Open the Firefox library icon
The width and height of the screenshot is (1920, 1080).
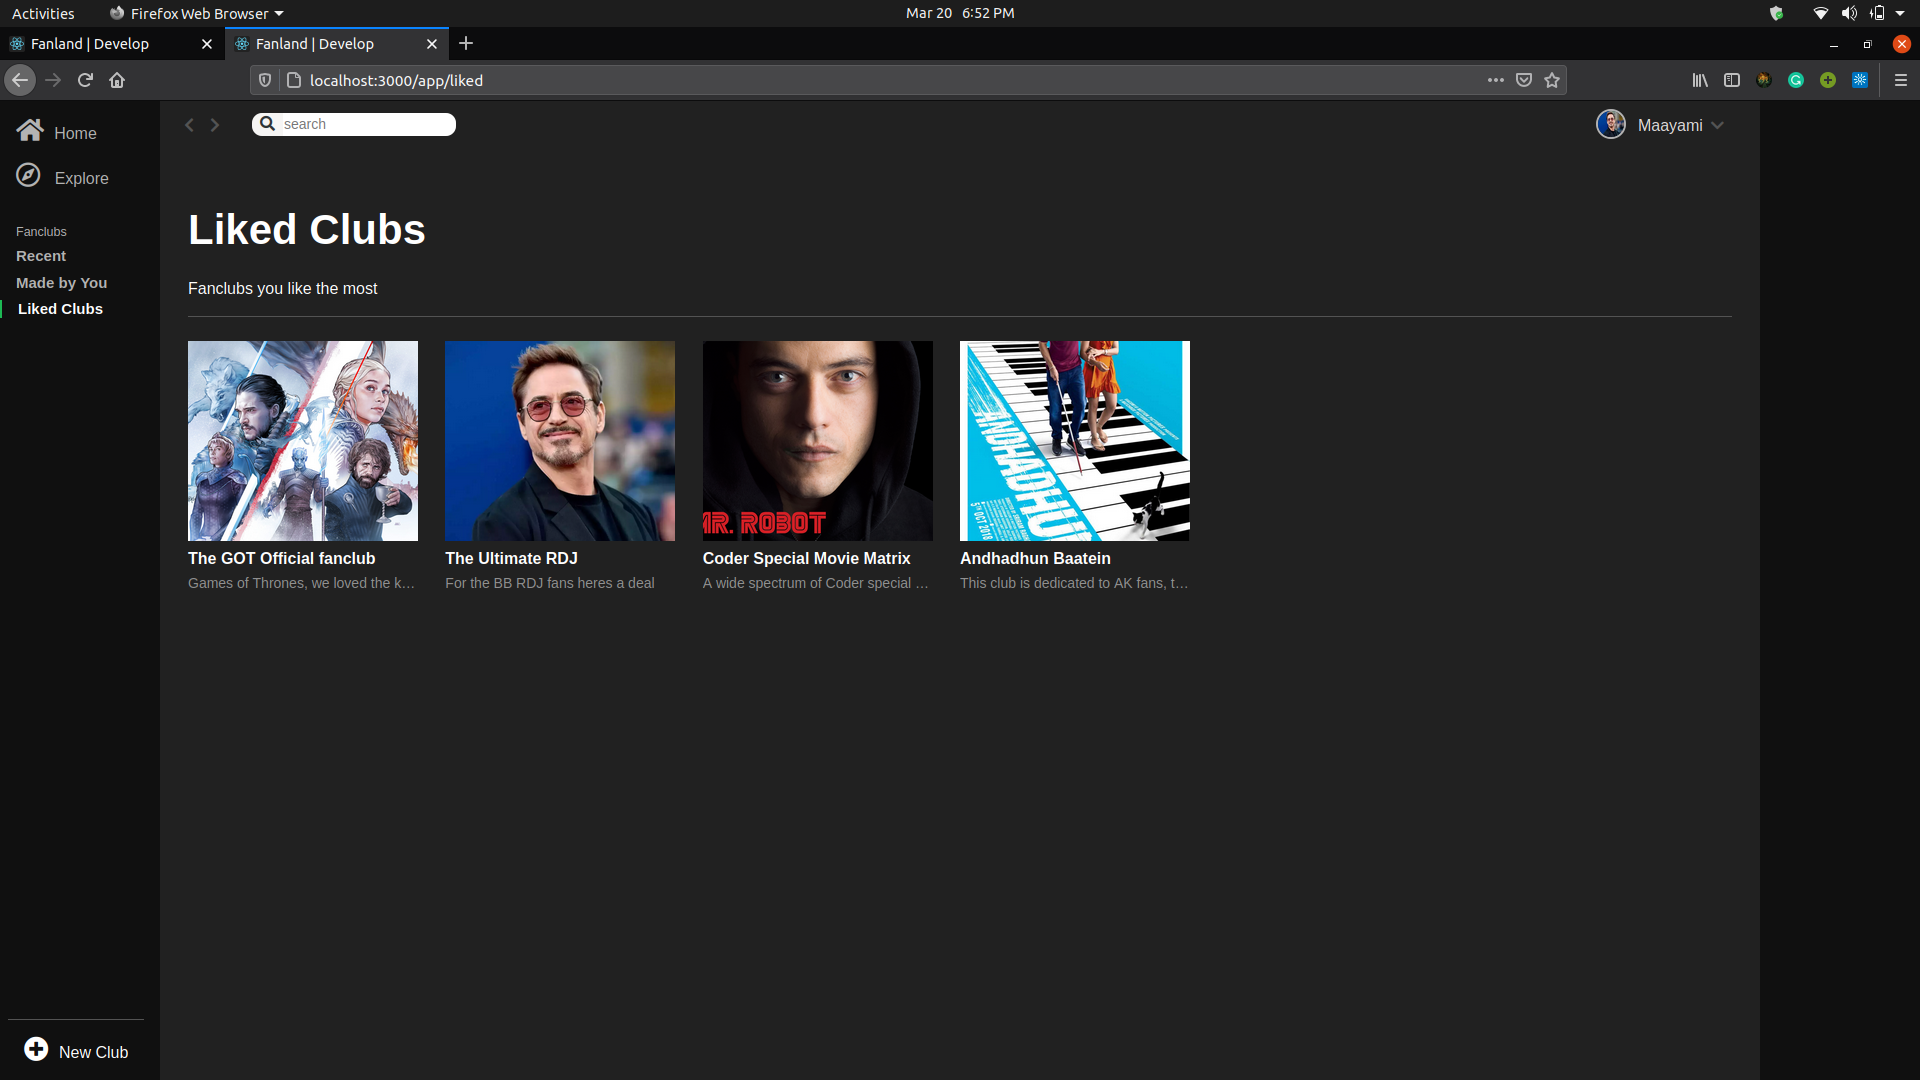point(1700,80)
